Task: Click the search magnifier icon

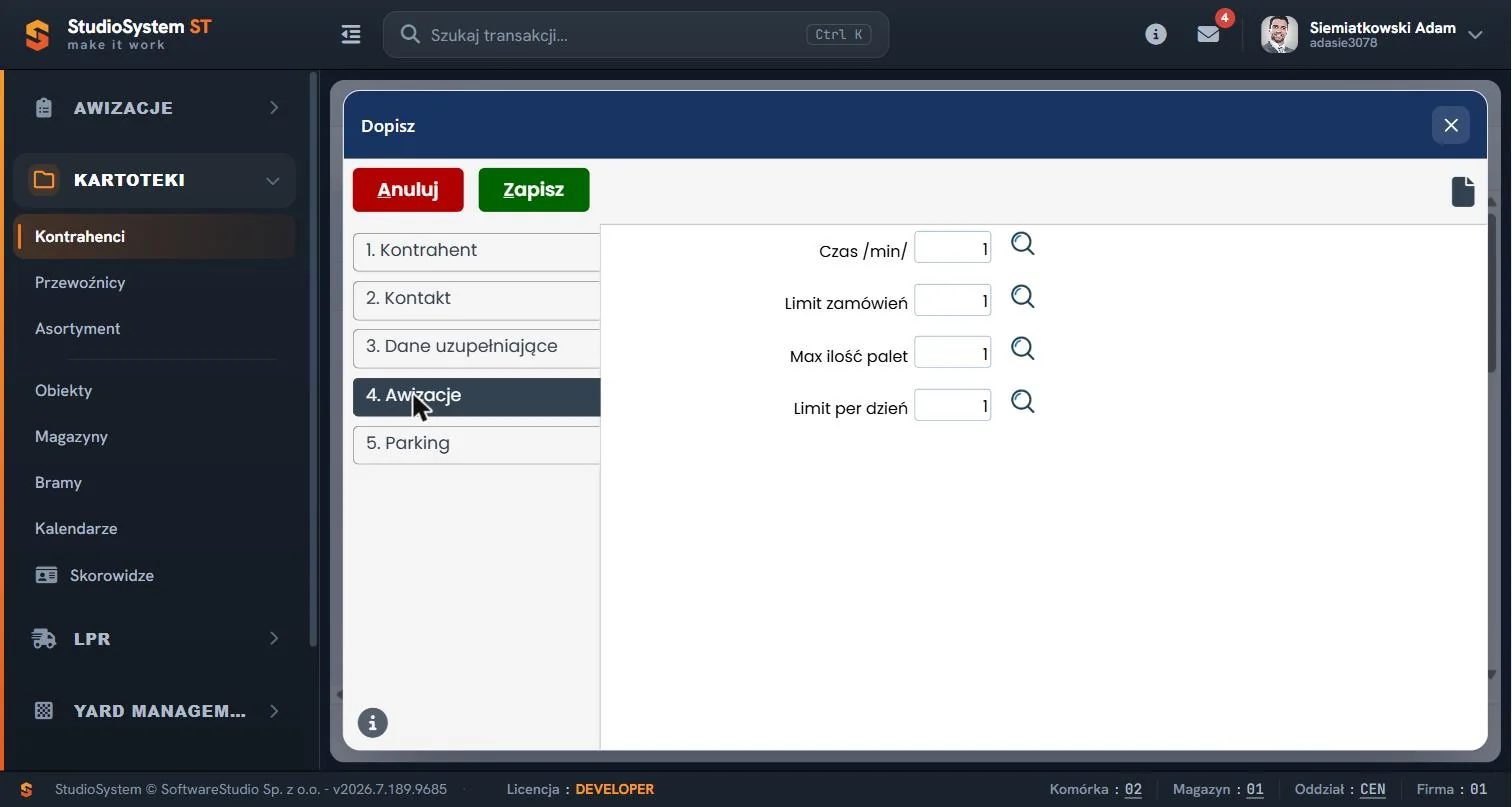Action: (x=410, y=34)
